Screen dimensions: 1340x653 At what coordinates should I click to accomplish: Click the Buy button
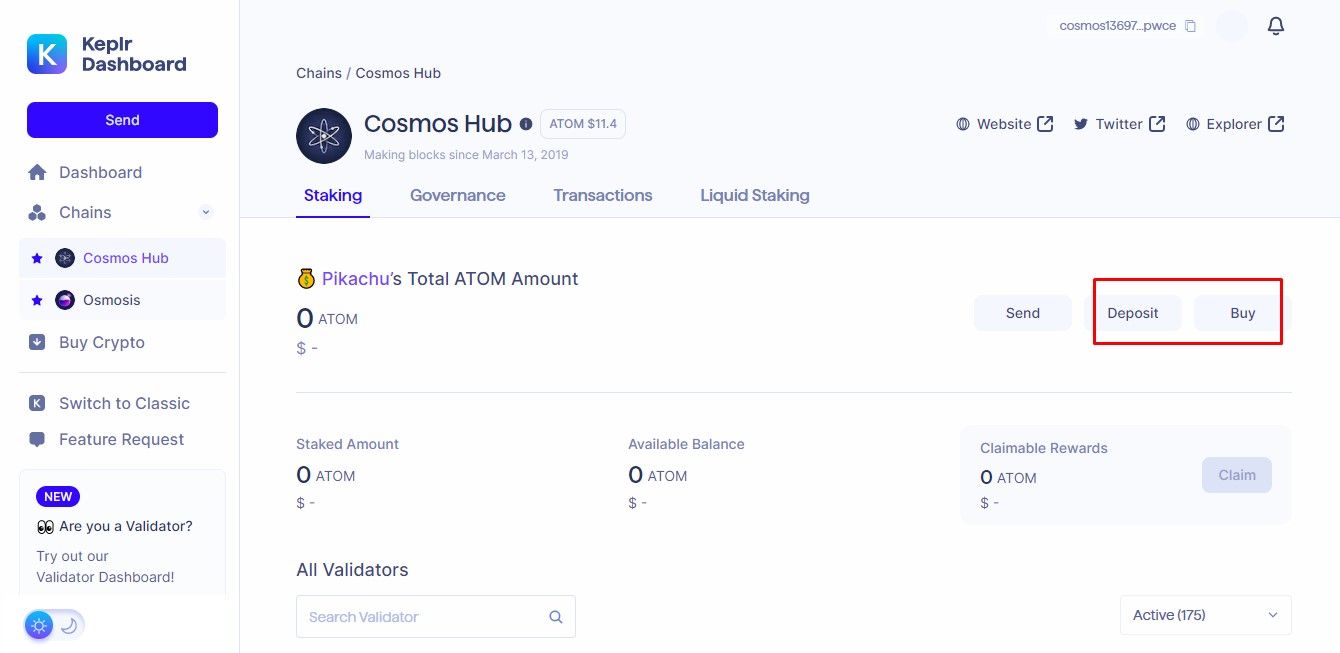(1243, 313)
